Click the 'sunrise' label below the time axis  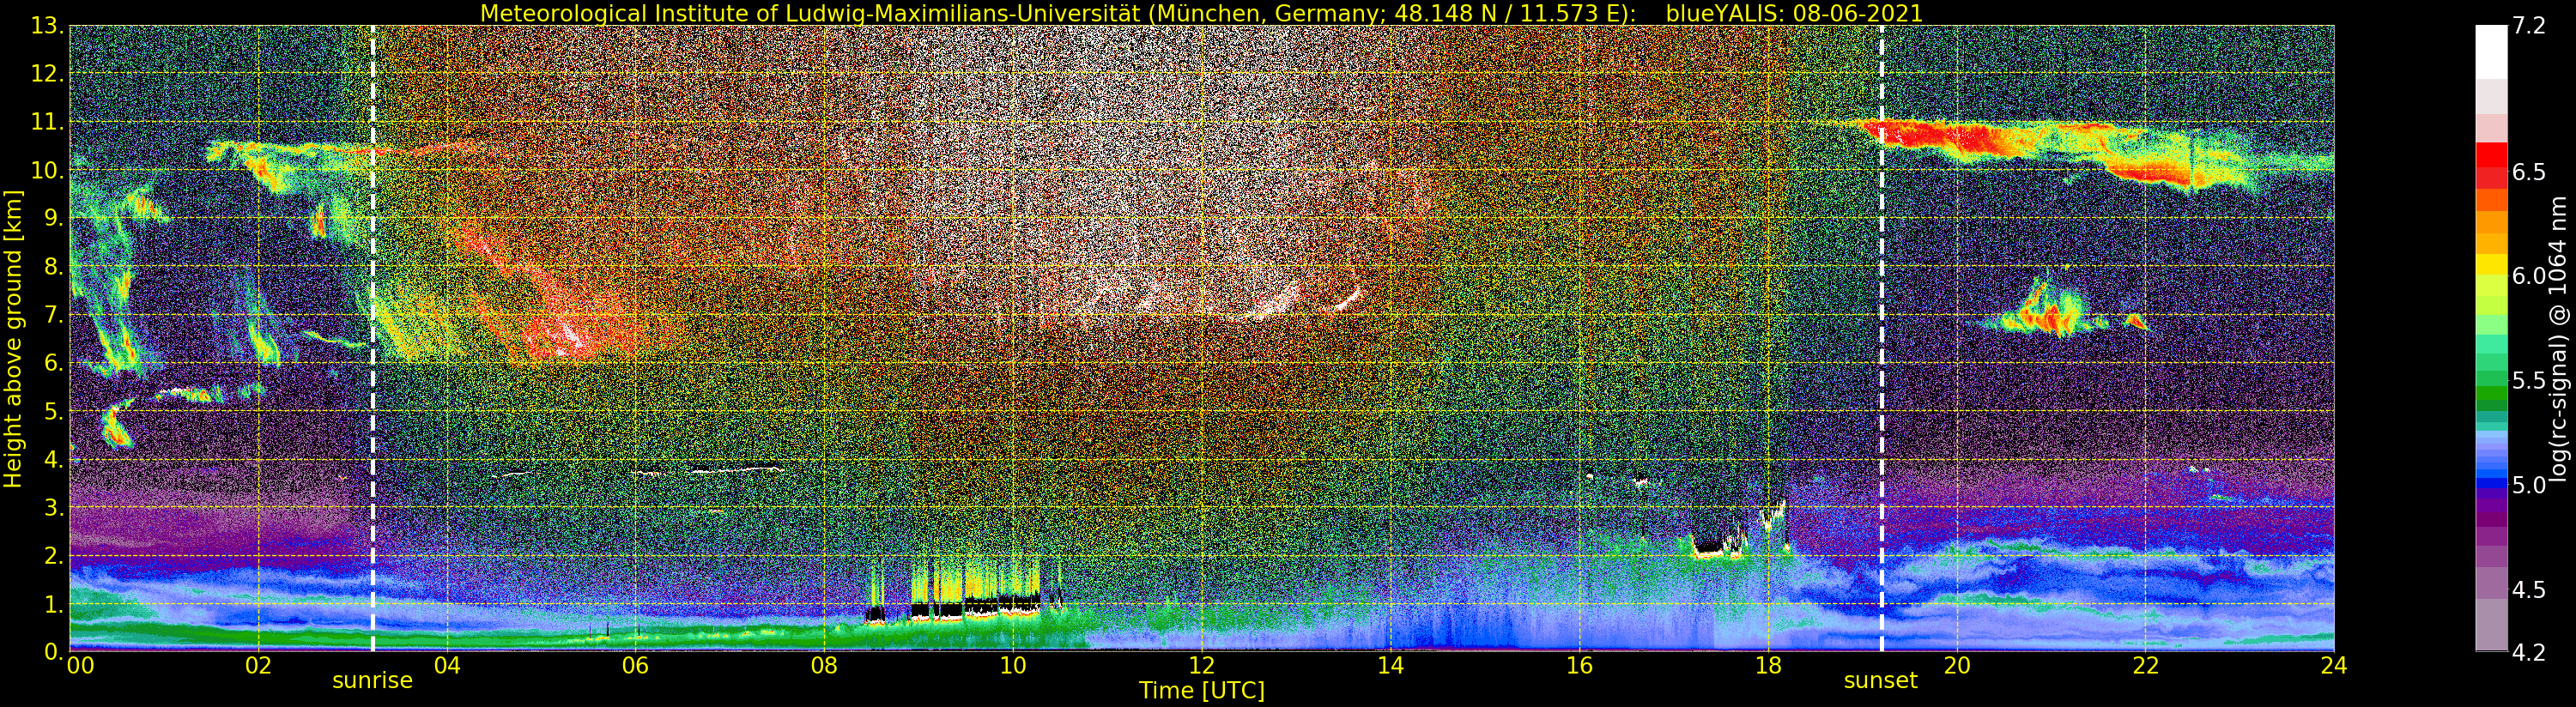(372, 681)
